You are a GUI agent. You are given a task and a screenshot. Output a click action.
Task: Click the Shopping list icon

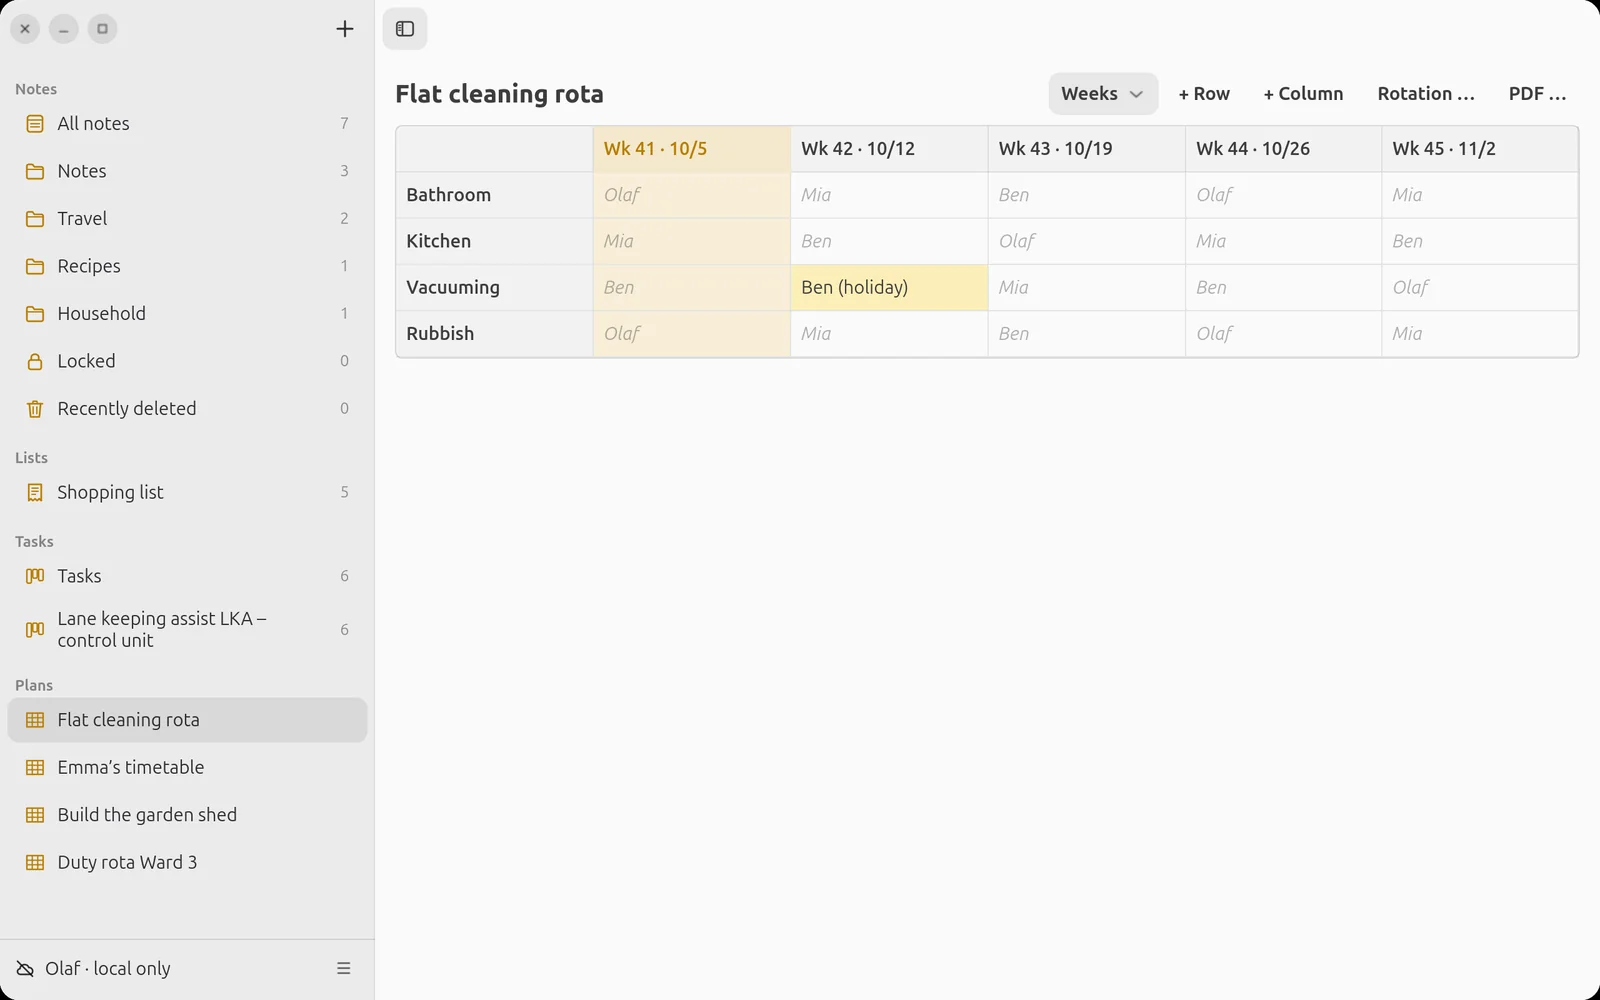point(35,492)
